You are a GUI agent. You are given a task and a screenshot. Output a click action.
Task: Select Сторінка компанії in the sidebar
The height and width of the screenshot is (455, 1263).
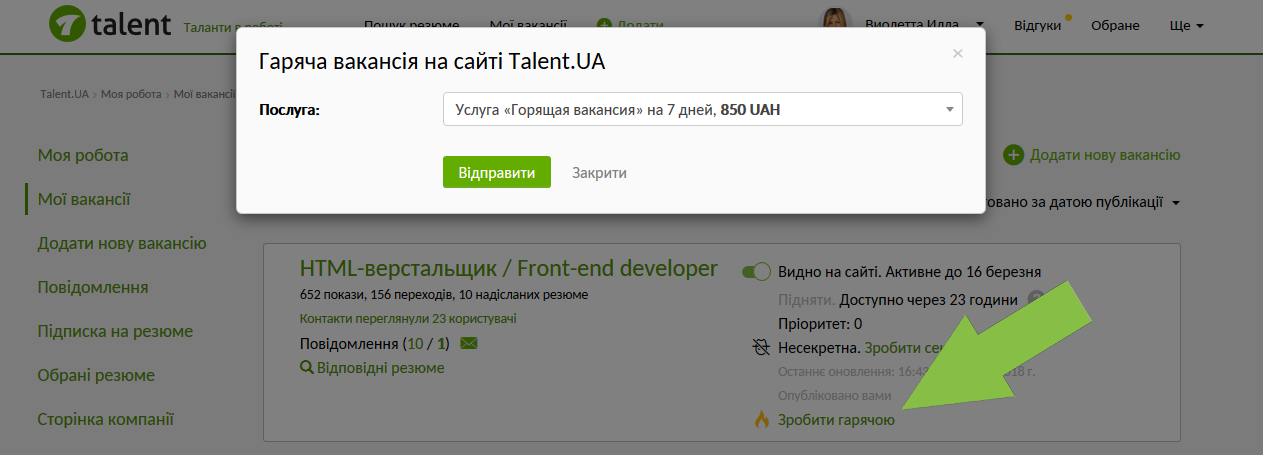[106, 419]
